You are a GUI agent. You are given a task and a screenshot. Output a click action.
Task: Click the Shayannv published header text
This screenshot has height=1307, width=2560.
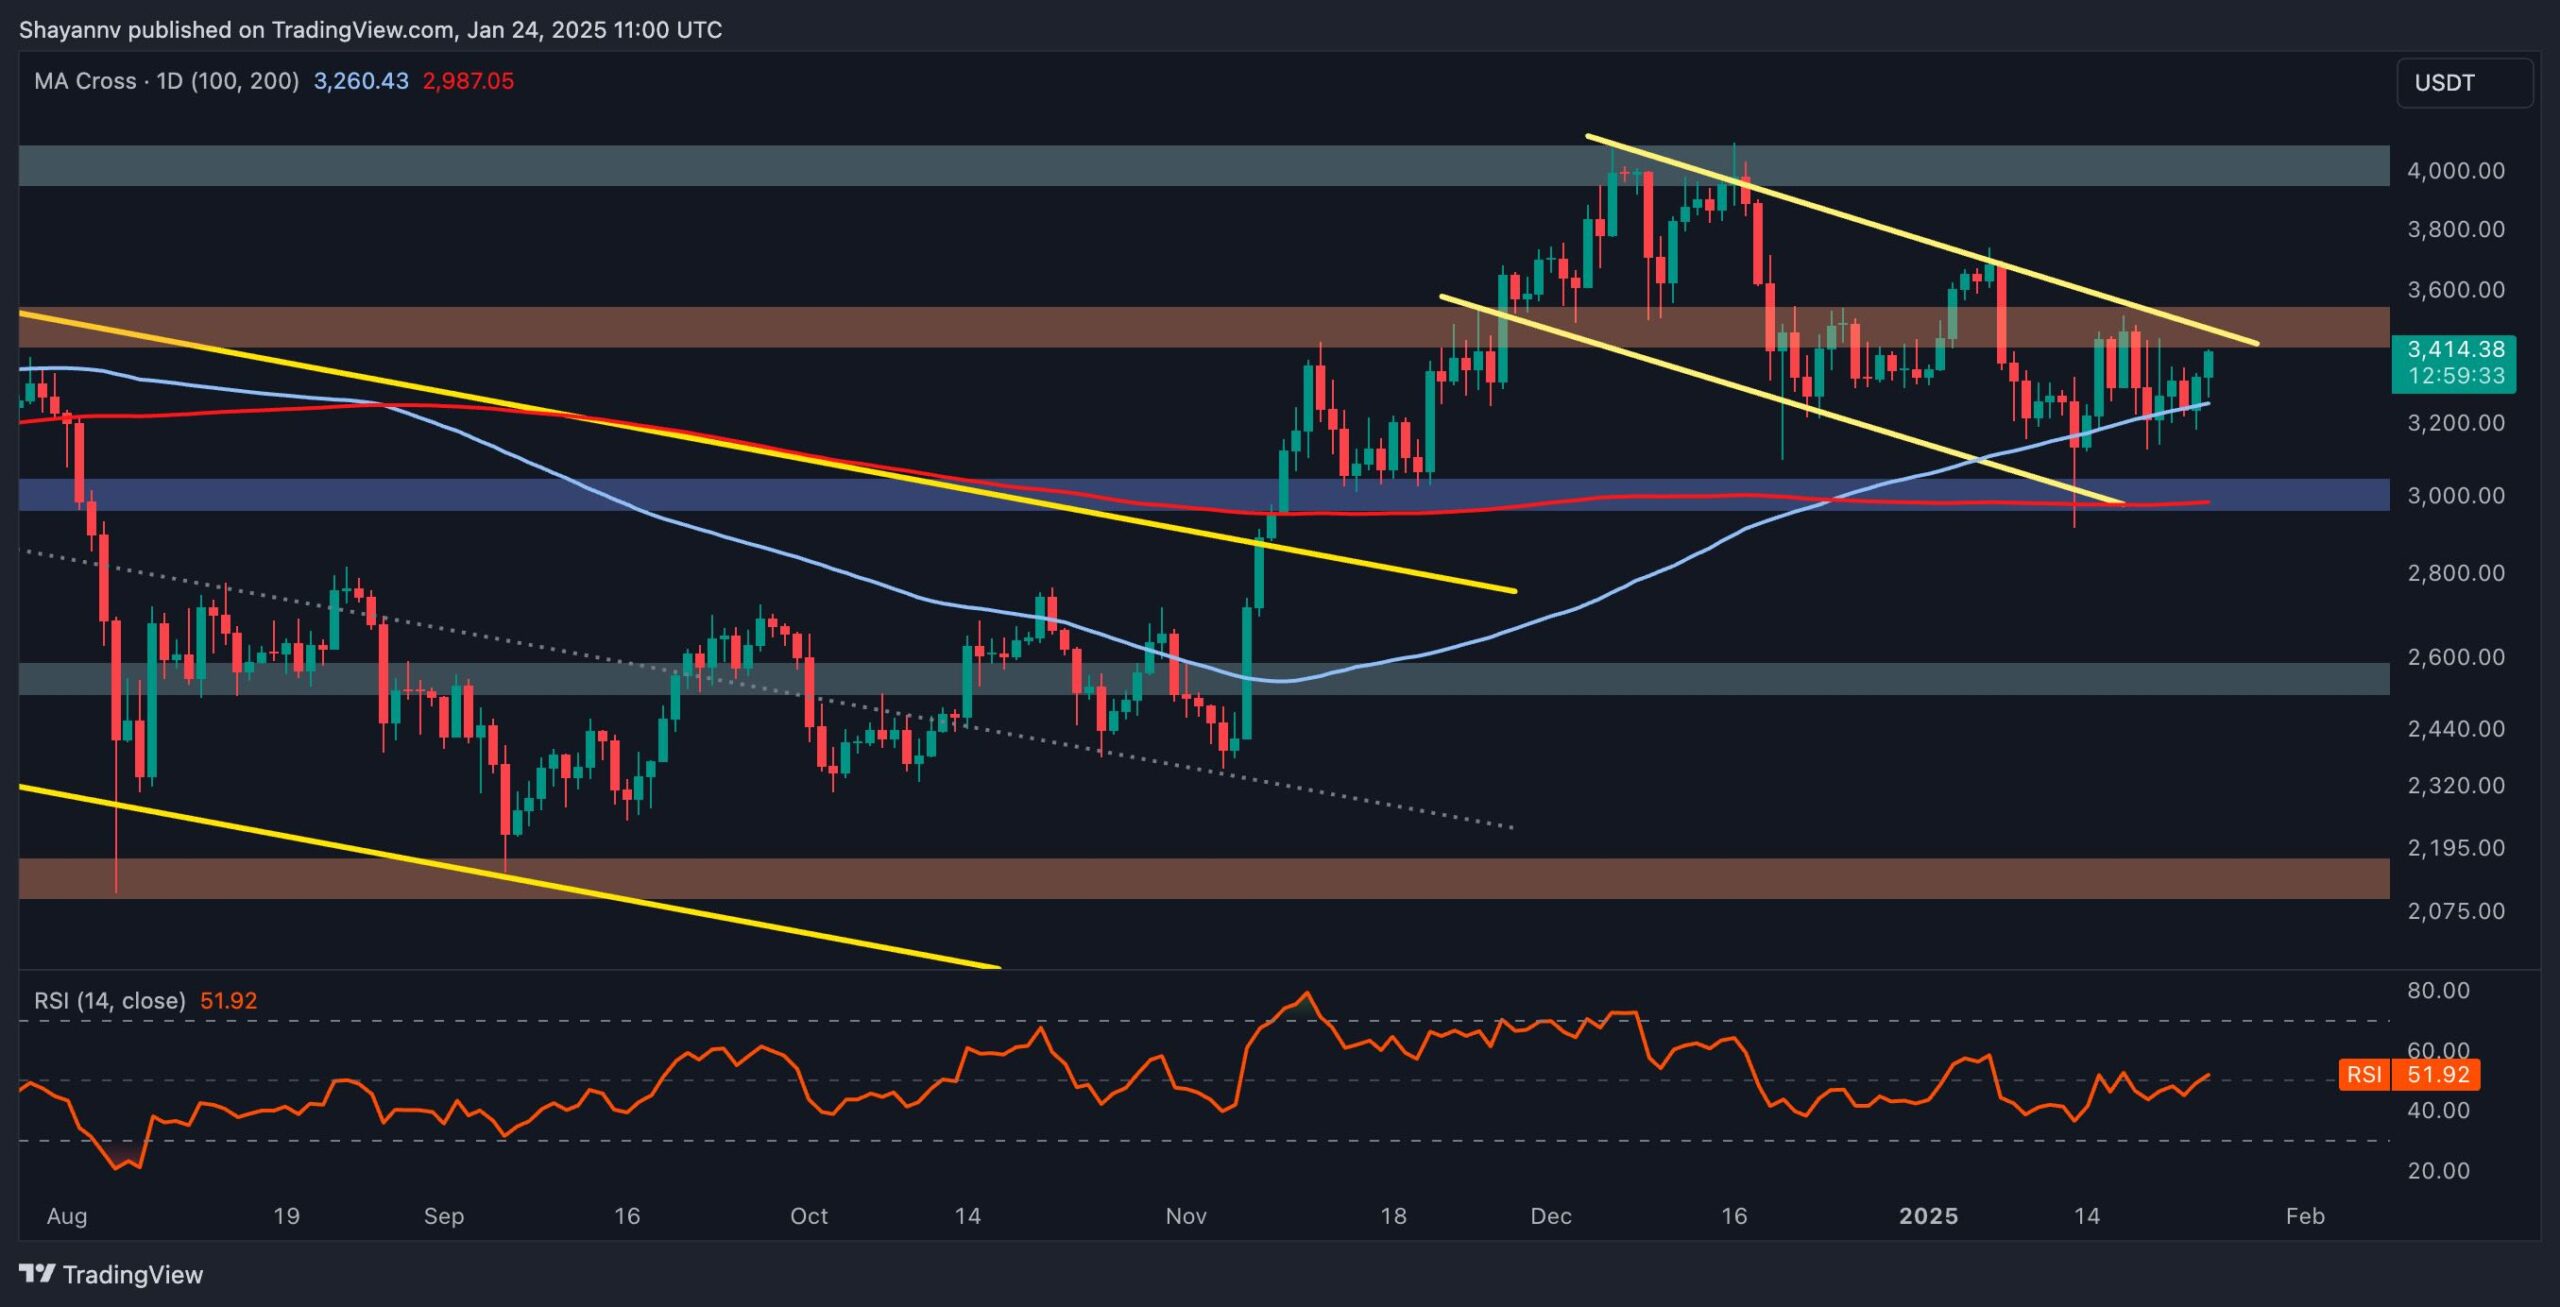370,30
